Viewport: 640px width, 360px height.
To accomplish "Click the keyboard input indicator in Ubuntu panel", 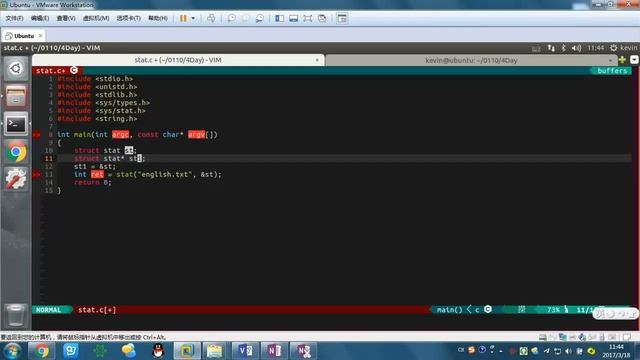I will (x=536, y=48).
